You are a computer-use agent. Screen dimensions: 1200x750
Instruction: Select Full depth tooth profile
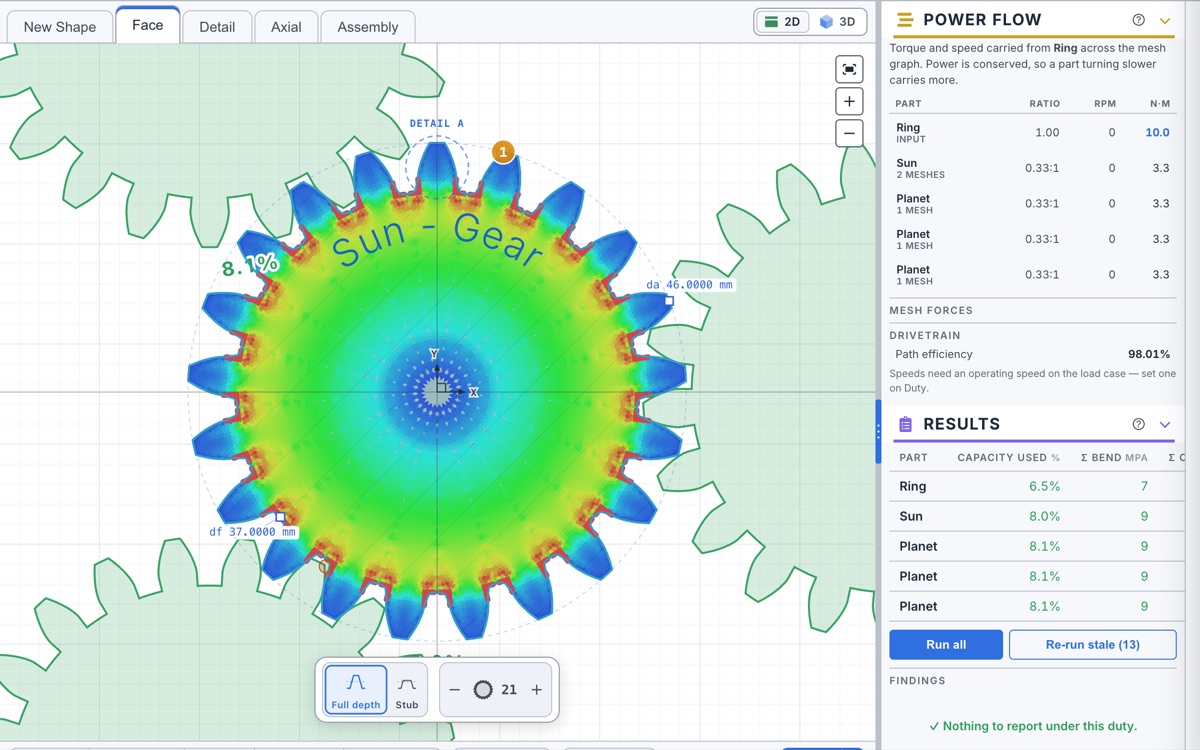pos(356,690)
